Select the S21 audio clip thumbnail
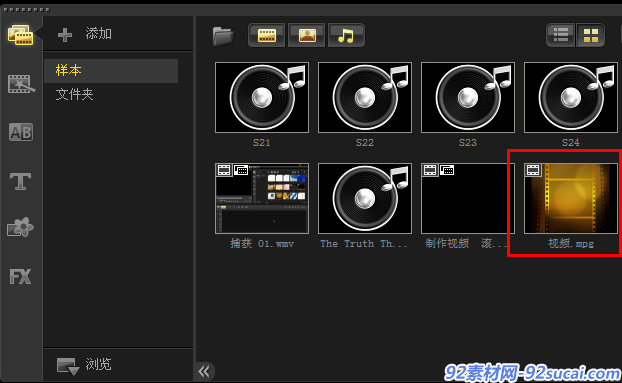The width and height of the screenshot is (622, 383). pos(262,97)
